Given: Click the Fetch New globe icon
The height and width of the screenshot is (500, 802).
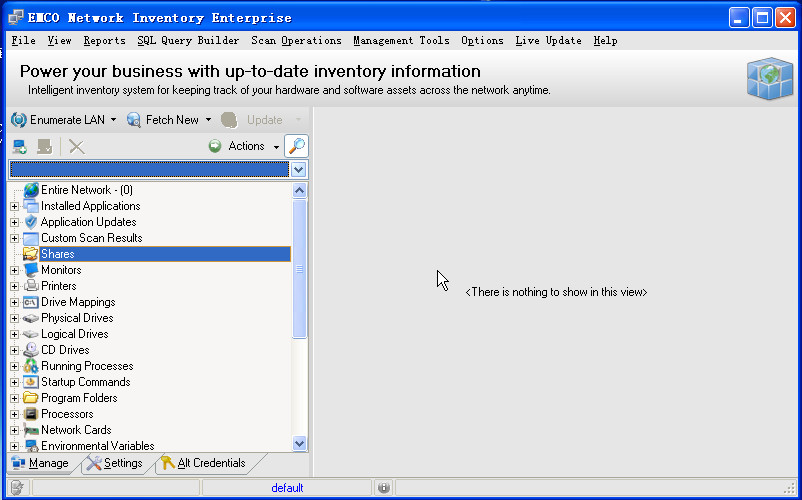Looking at the screenshot, I should [x=133, y=120].
